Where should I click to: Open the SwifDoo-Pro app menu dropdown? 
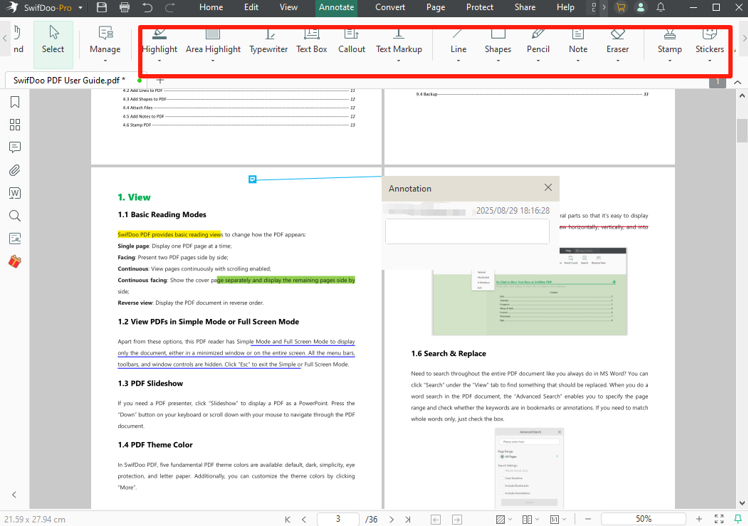coord(80,8)
